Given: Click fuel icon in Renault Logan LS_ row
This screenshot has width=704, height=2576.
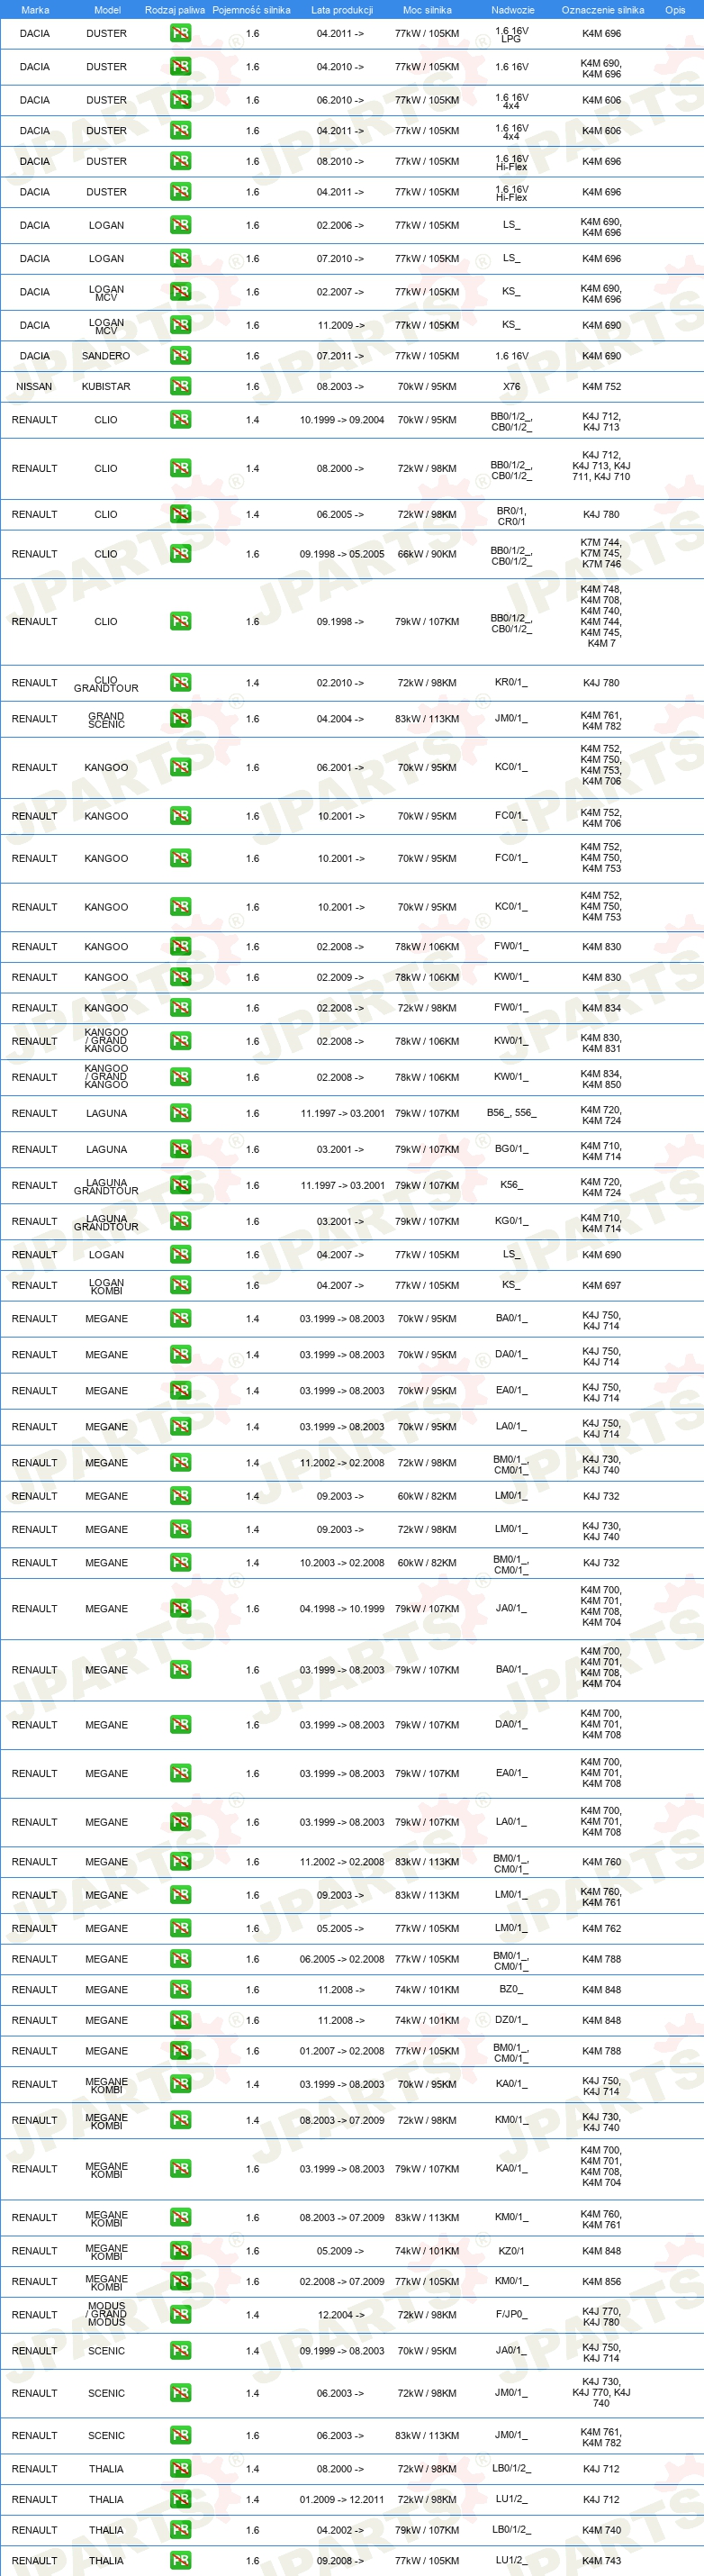Looking at the screenshot, I should click(x=180, y=1255).
